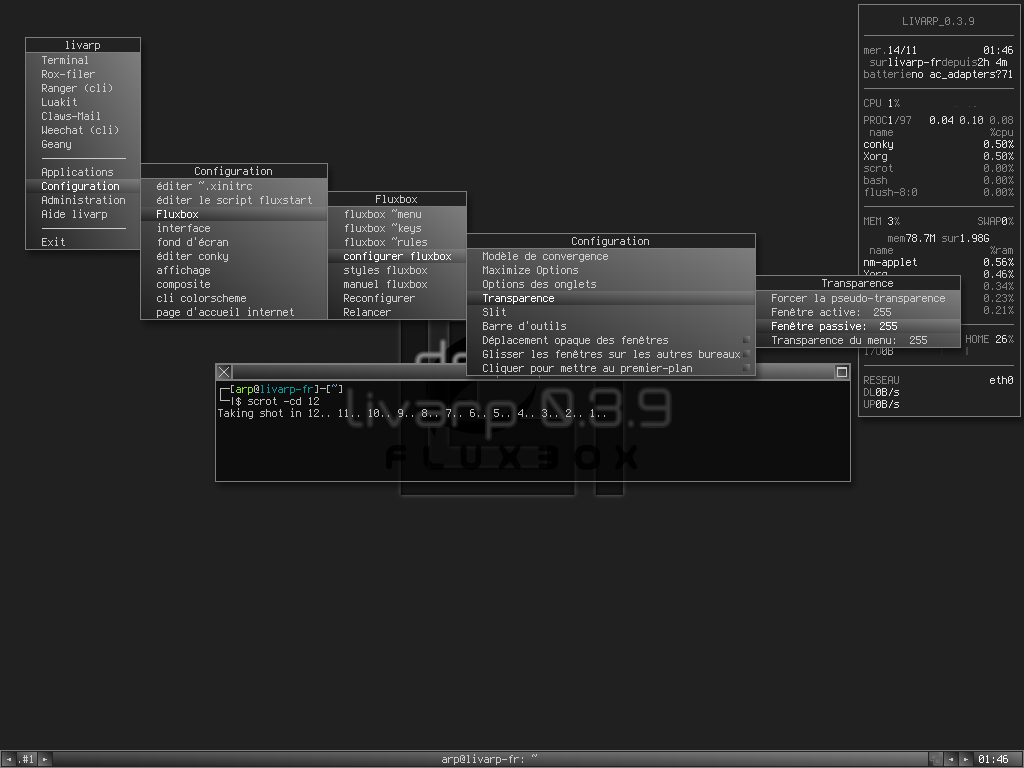Select Exit in the livarp menu
1024x768 pixels.
(83, 242)
